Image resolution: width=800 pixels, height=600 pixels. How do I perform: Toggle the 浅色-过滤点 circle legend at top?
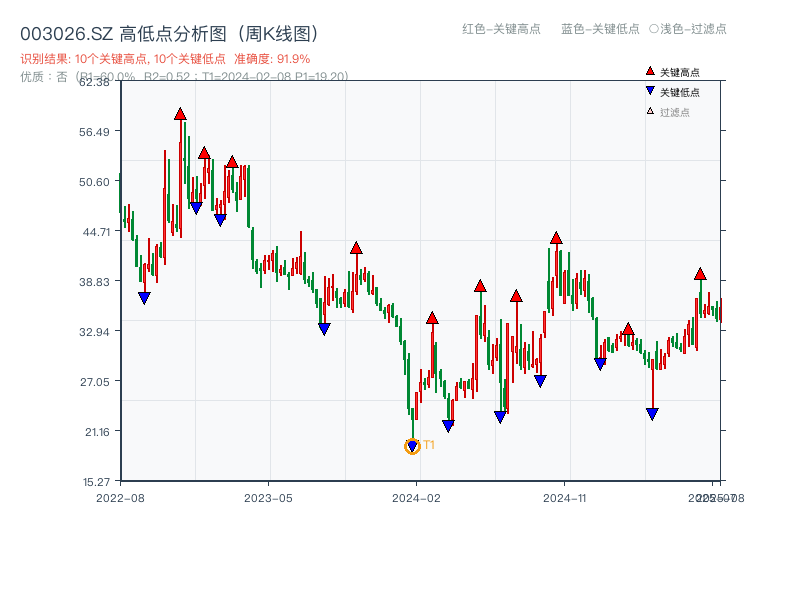688,29
